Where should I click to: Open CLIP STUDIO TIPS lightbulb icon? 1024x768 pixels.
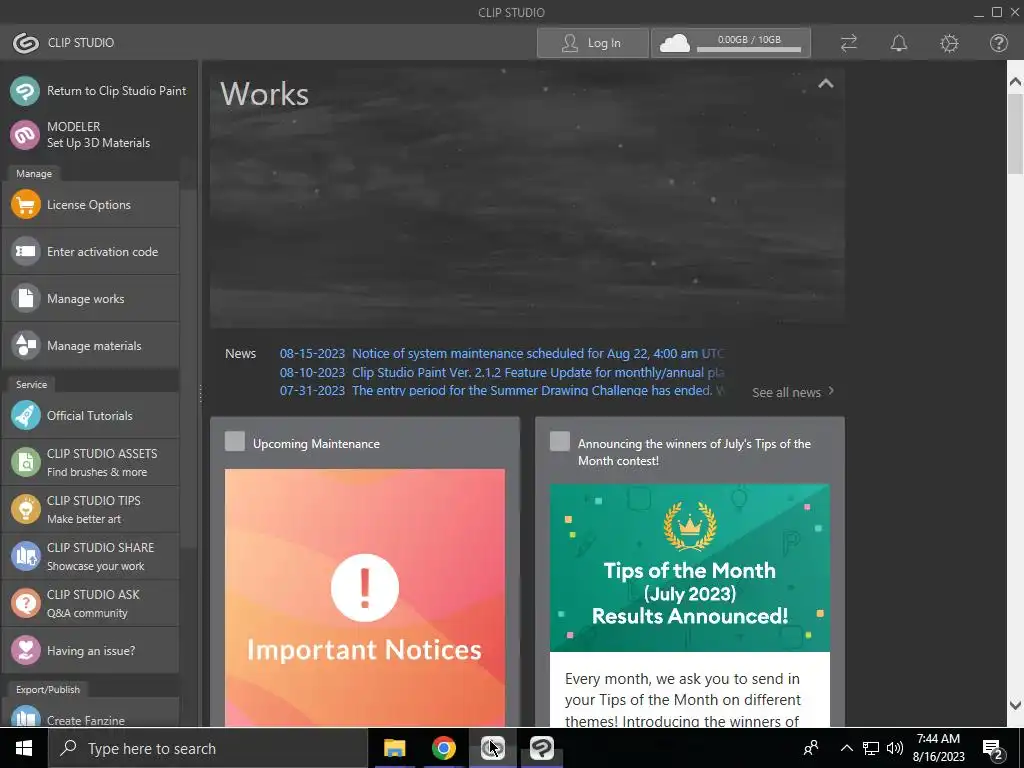[25, 509]
